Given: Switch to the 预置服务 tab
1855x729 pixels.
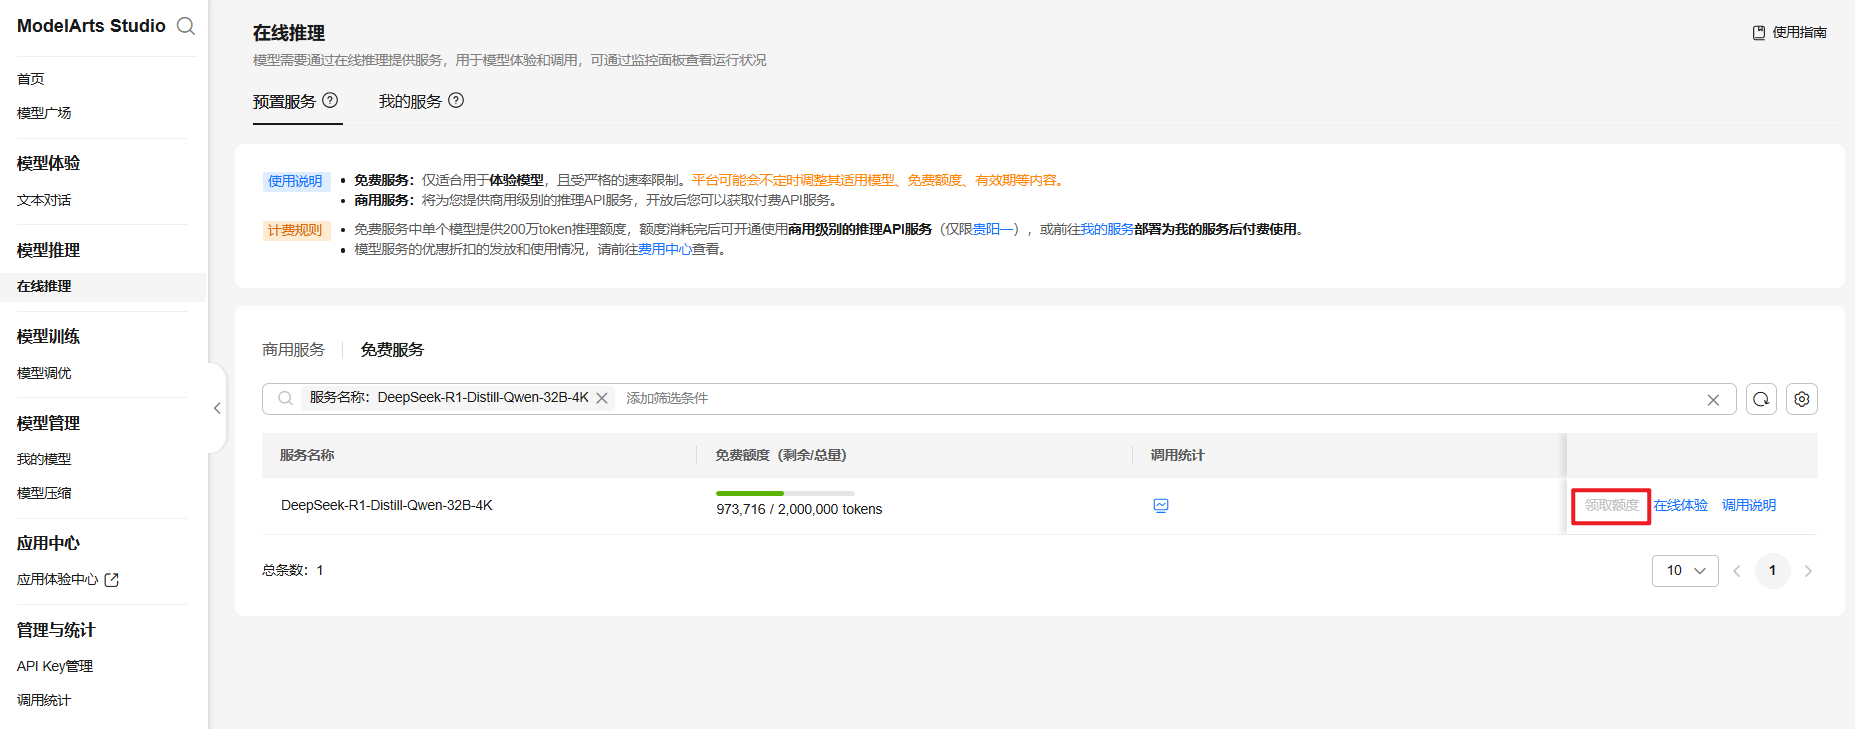Looking at the screenshot, I should click(x=284, y=101).
